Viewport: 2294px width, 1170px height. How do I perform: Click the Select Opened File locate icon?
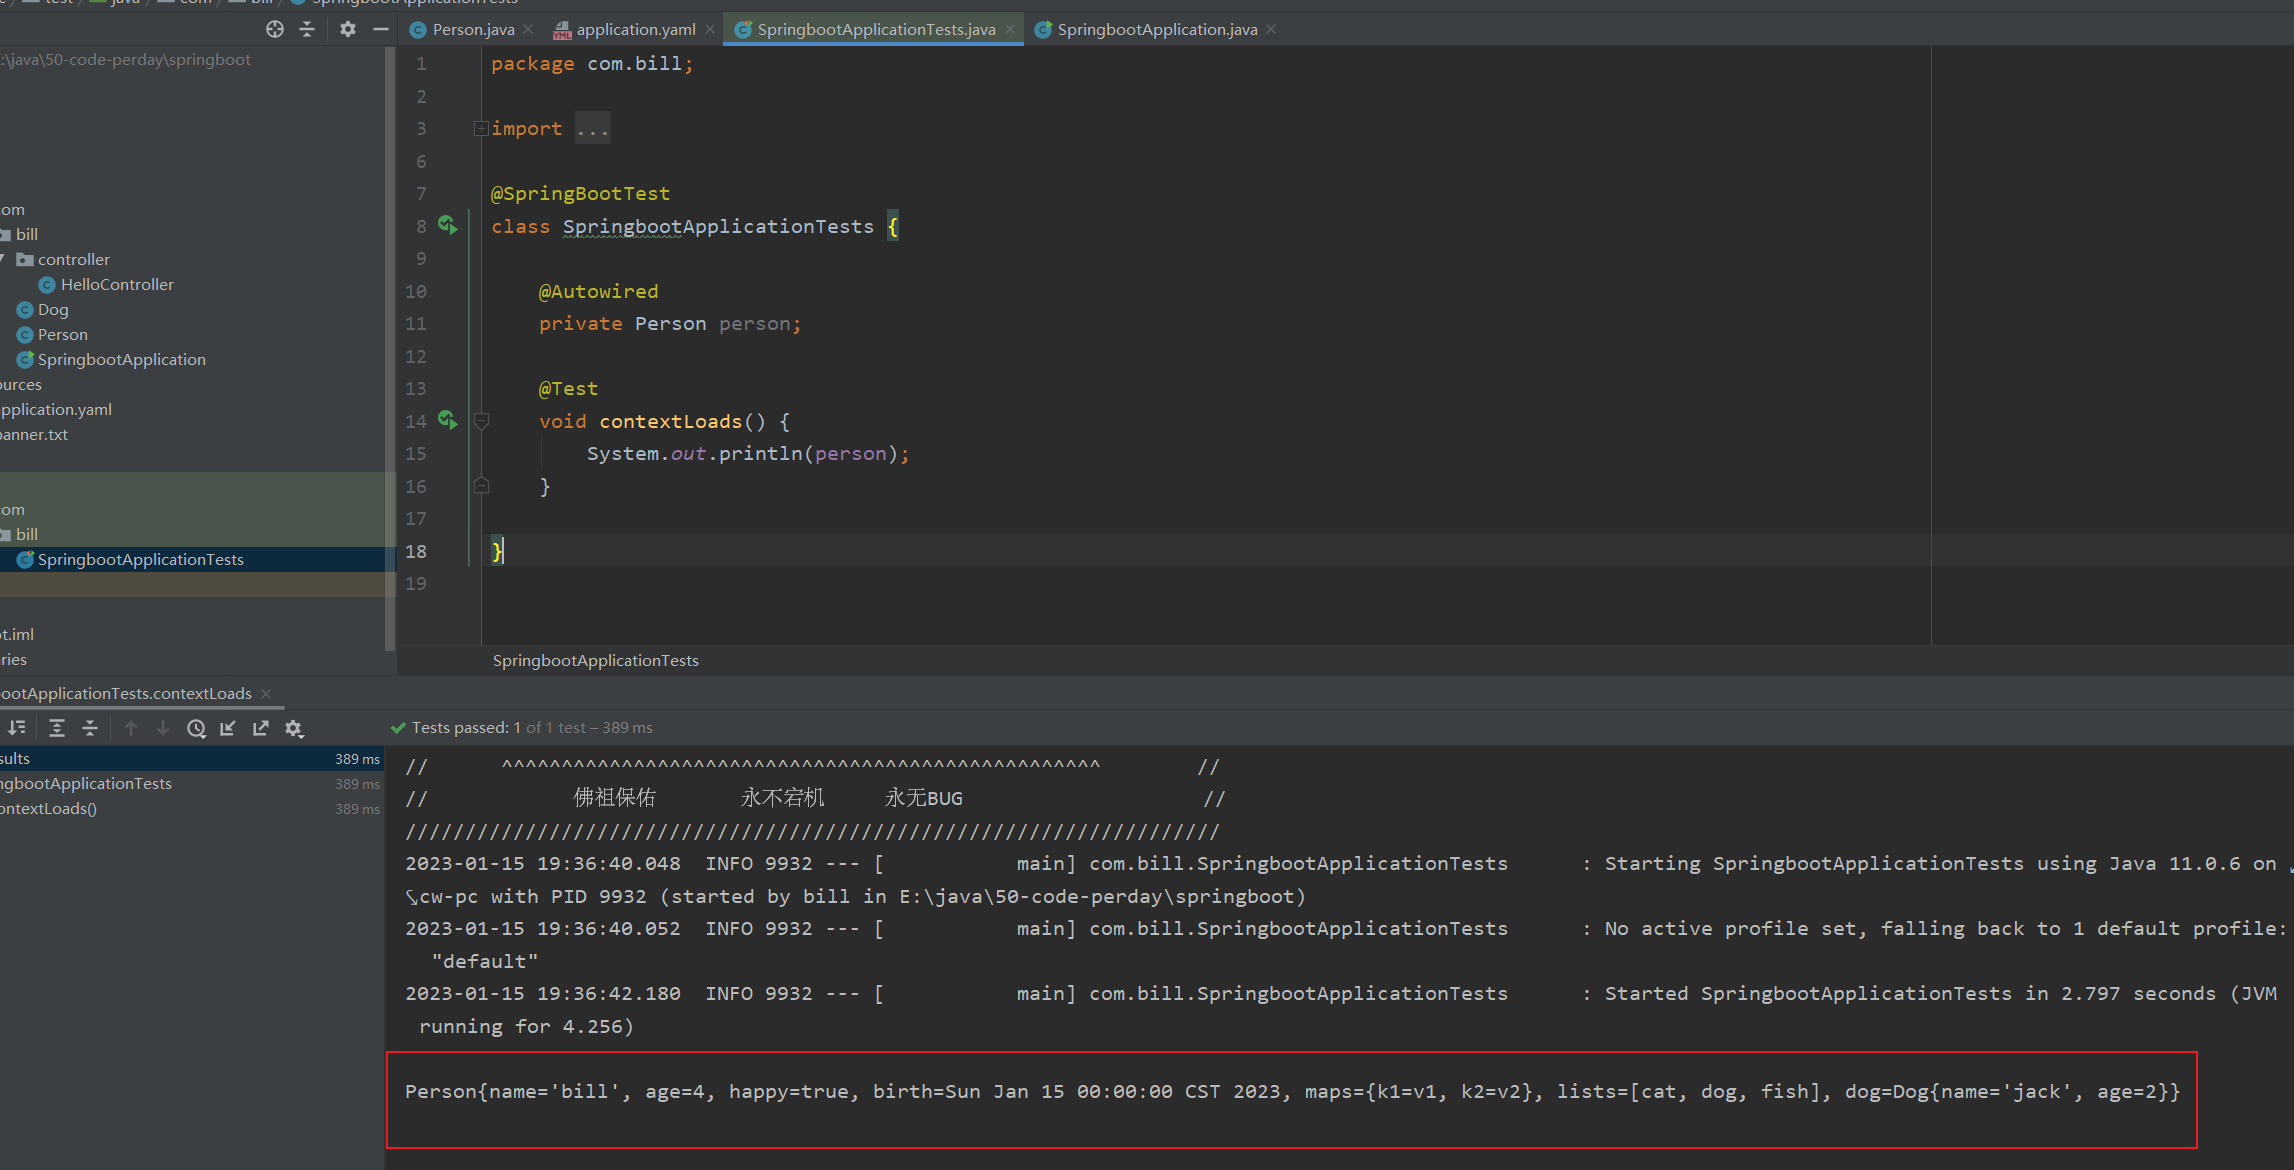tap(275, 29)
